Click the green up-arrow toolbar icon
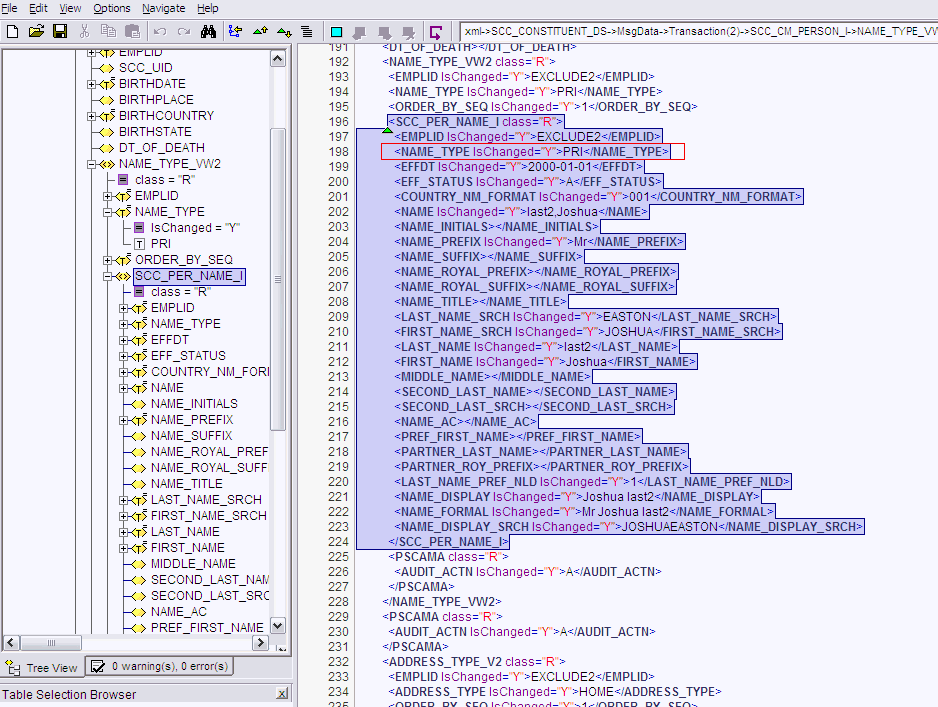The width and height of the screenshot is (938, 707). click(260, 32)
